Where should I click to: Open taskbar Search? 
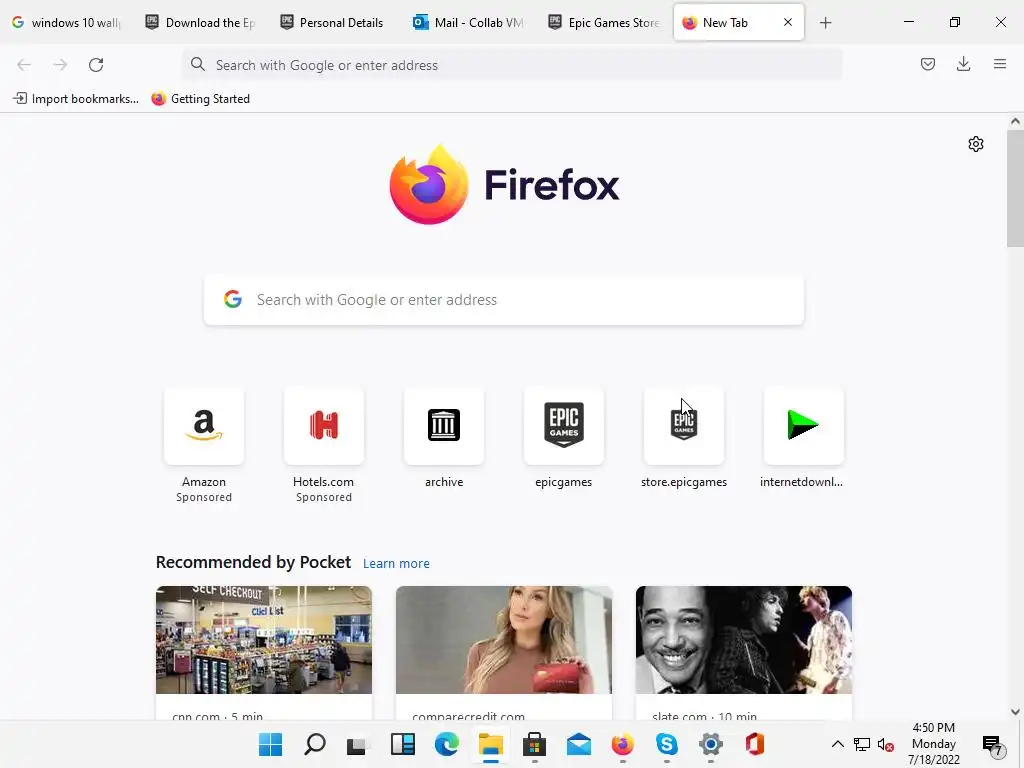(315, 744)
